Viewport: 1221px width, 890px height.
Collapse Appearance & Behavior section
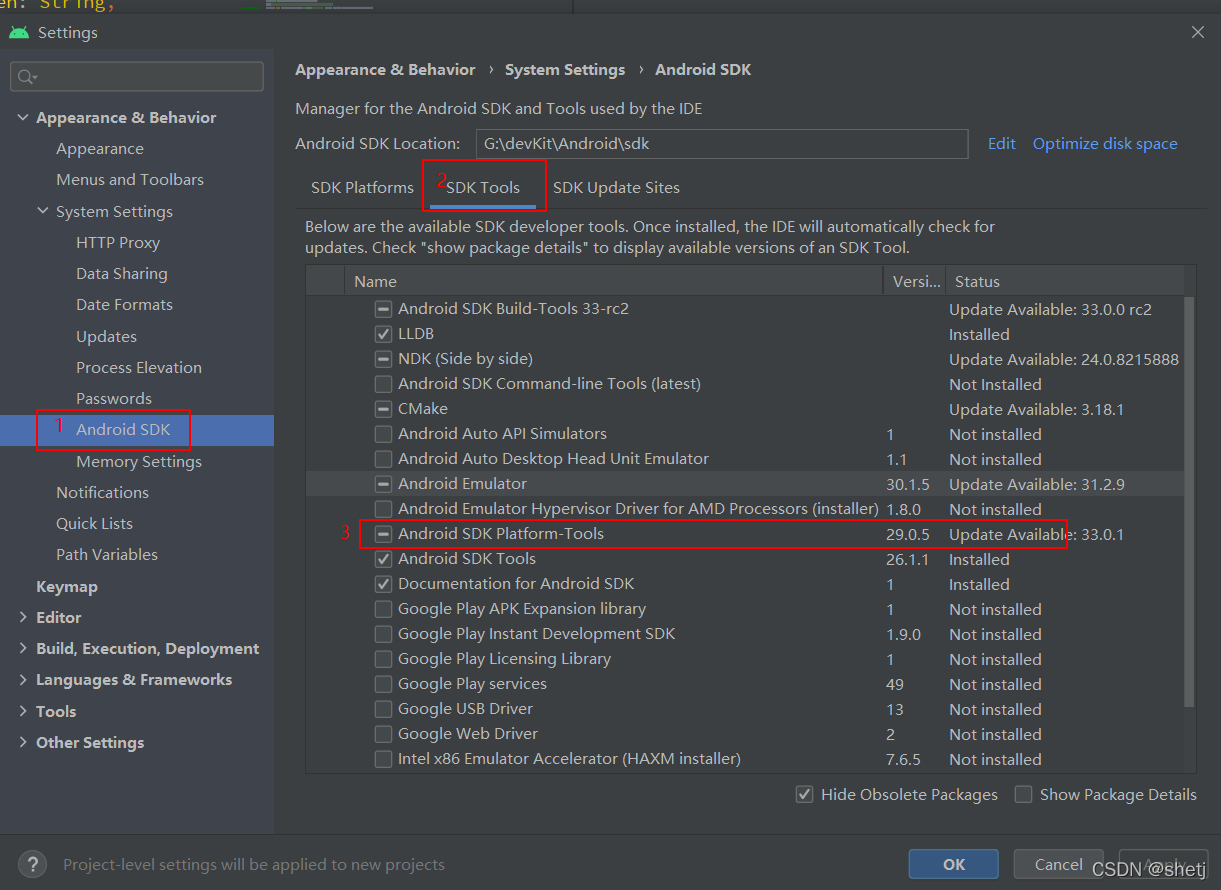pos(23,118)
